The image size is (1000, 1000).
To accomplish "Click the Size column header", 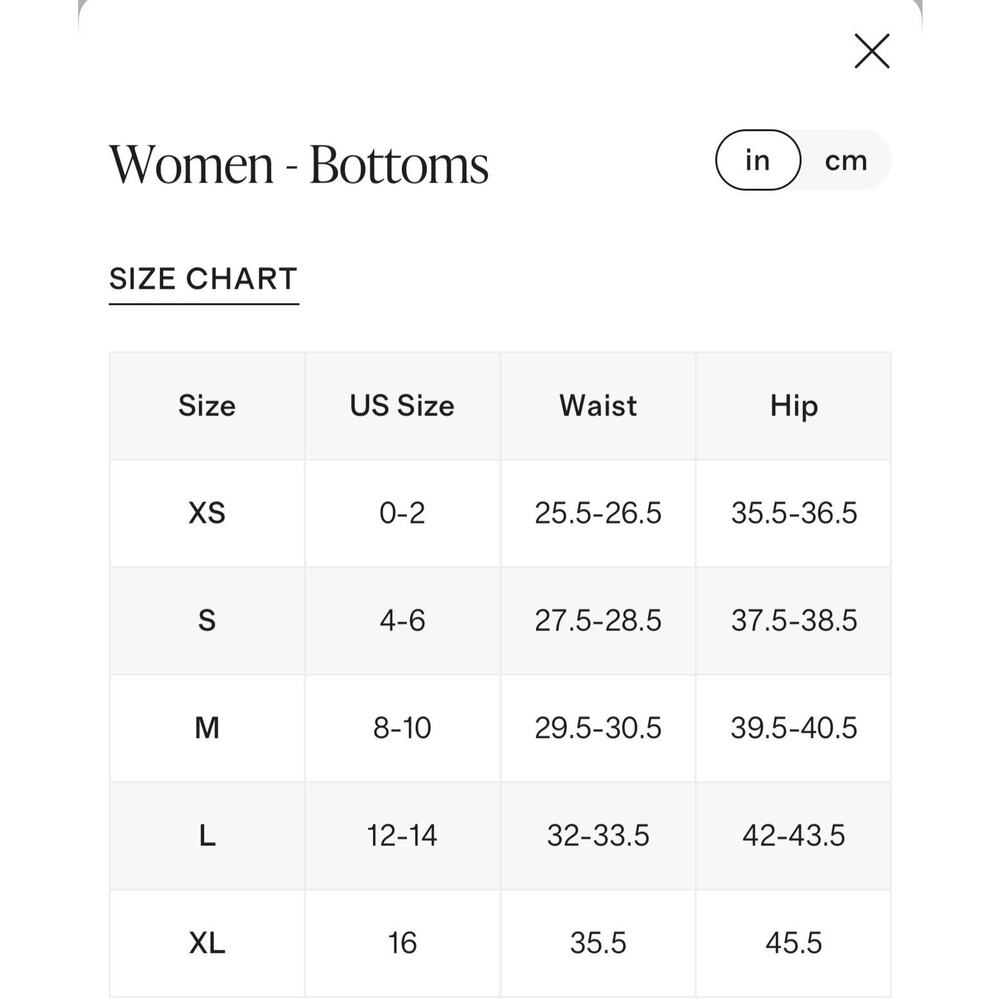I will coord(207,406).
